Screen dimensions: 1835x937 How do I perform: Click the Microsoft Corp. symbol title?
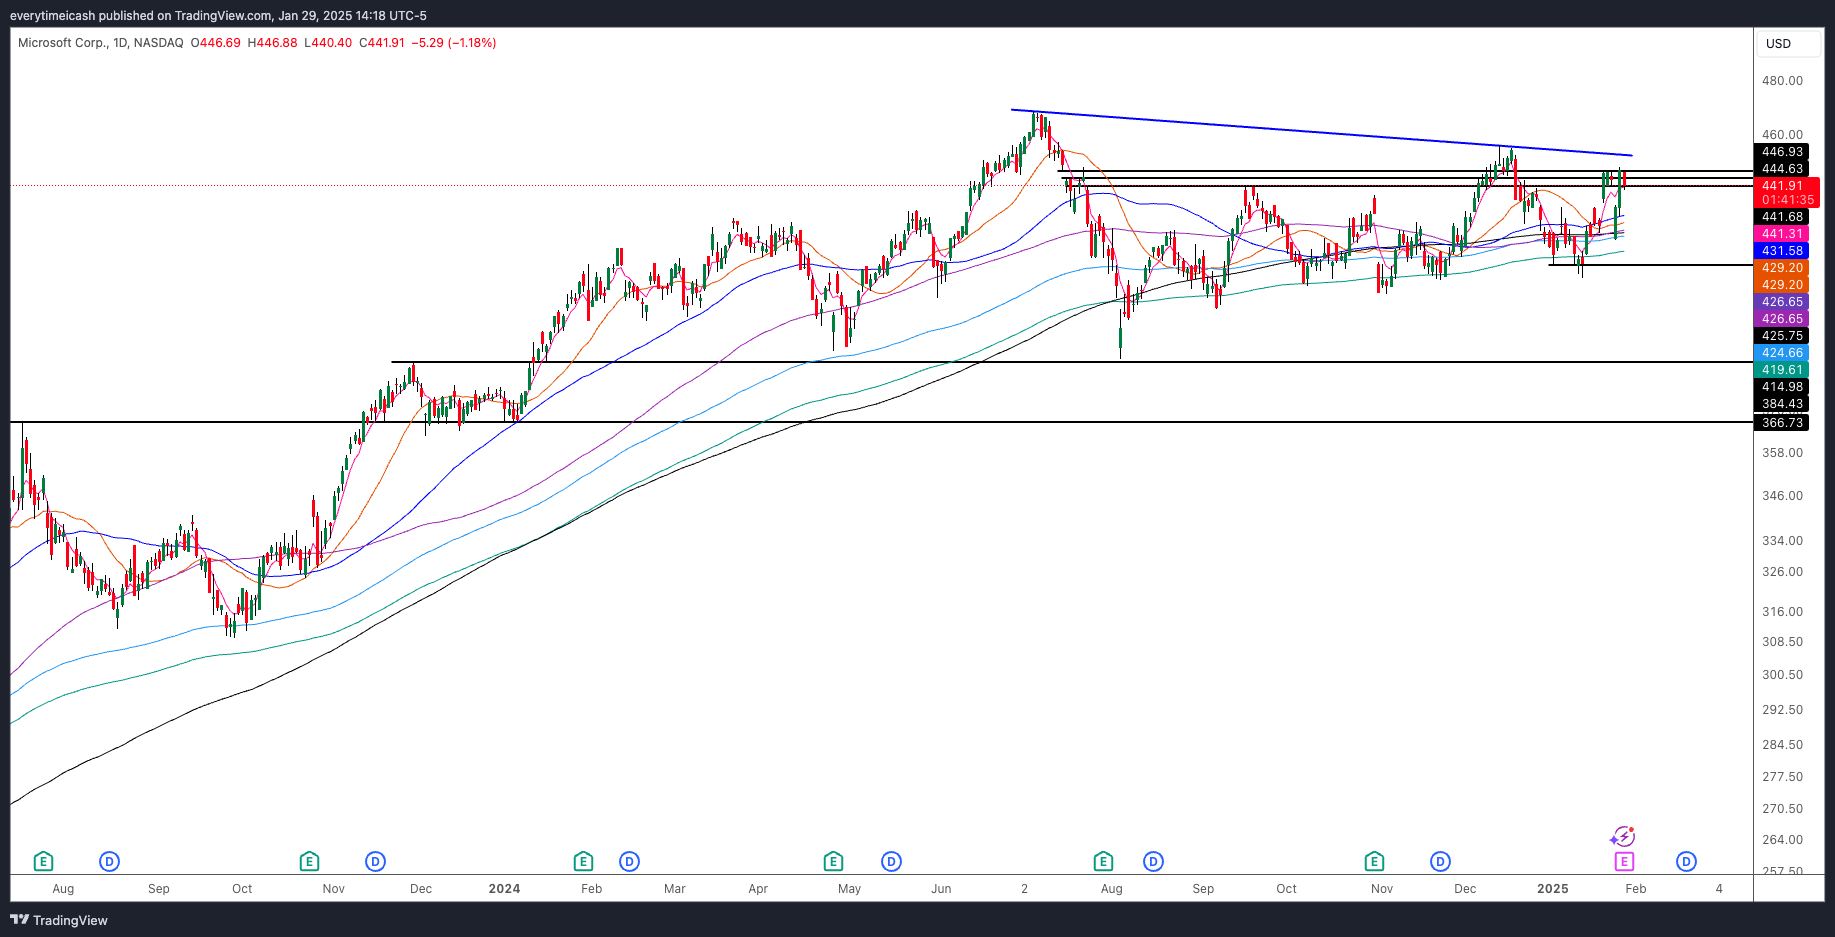click(62, 43)
